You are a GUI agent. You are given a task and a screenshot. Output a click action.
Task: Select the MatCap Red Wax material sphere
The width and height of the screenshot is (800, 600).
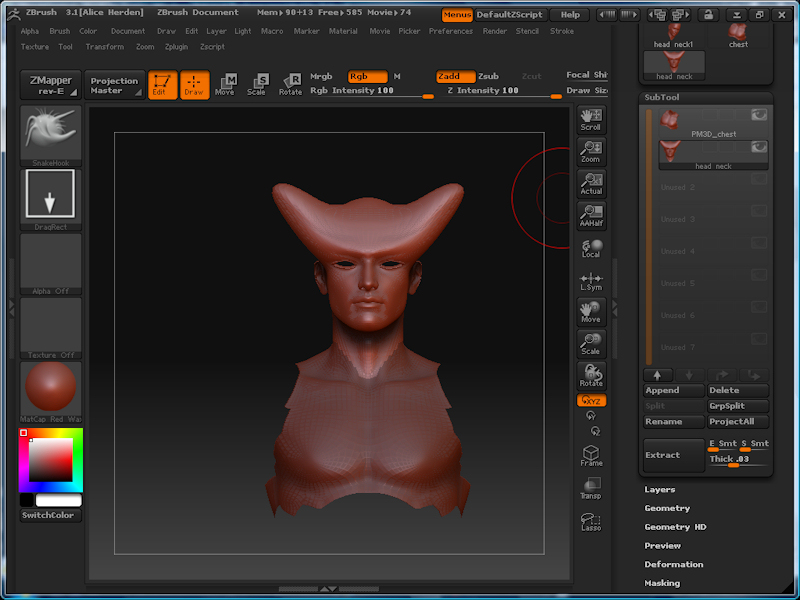[49, 388]
